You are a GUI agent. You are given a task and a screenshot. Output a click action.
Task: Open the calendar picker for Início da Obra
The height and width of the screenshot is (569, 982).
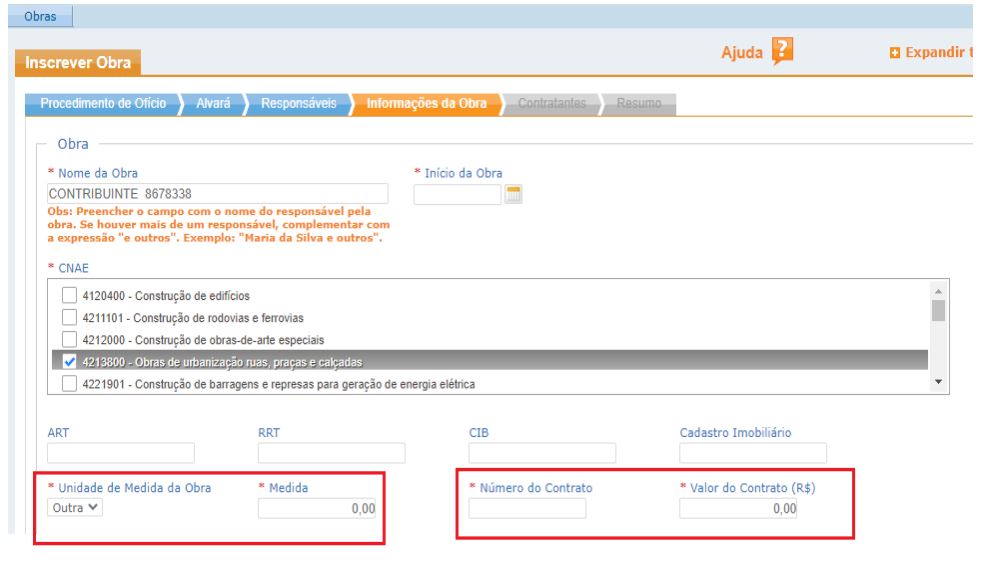click(514, 195)
